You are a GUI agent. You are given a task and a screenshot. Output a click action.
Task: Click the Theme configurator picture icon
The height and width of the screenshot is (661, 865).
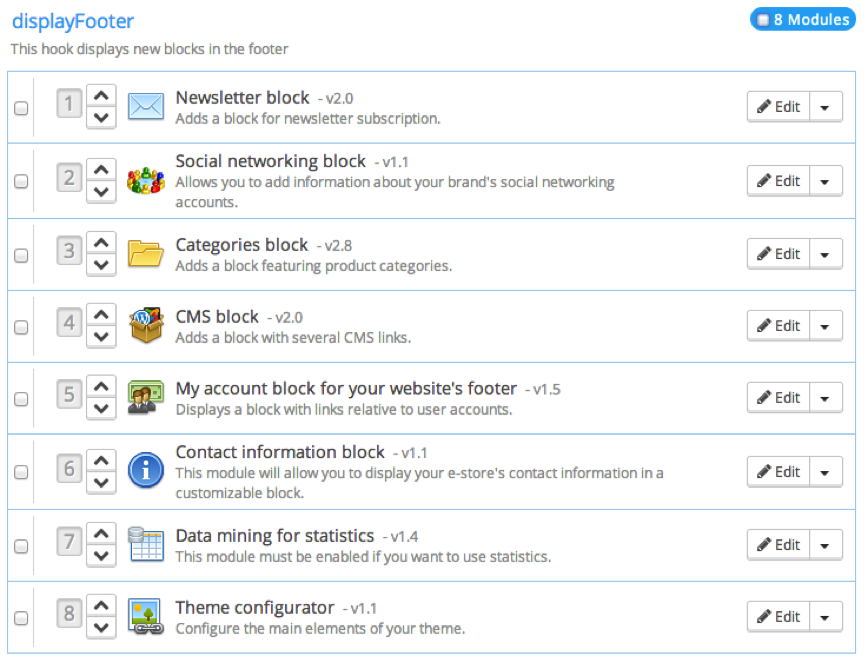coord(146,616)
